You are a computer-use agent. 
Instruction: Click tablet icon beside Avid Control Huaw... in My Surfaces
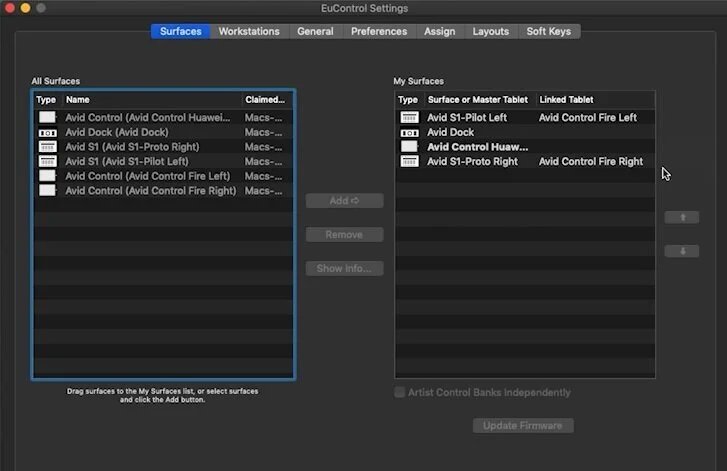point(409,146)
